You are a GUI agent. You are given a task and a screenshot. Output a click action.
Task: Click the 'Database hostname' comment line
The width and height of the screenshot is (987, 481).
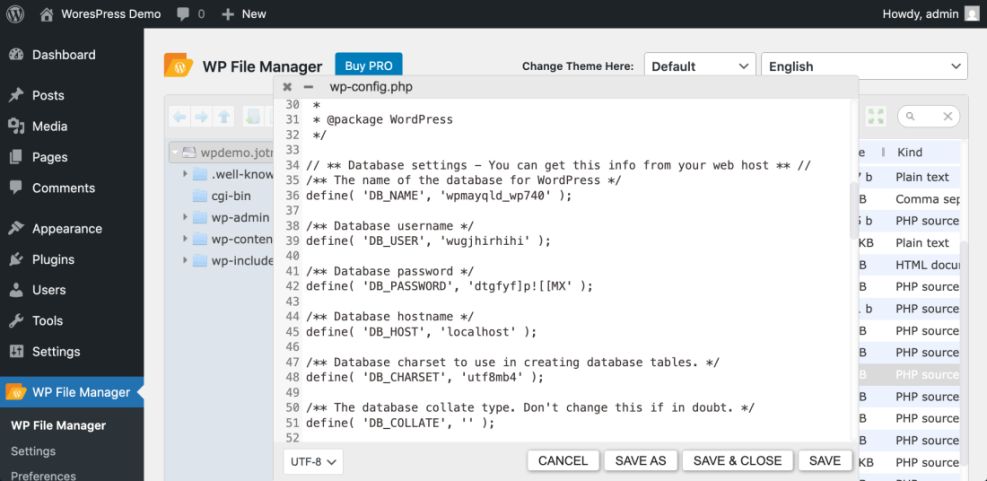(x=390, y=316)
